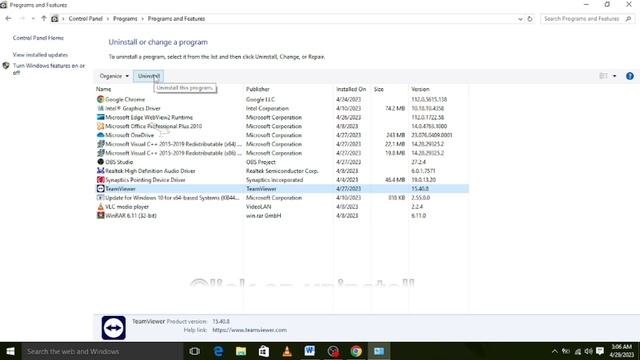Click the Uninstall toolbar button
Viewport: 640px width, 360px height.
tap(149, 76)
